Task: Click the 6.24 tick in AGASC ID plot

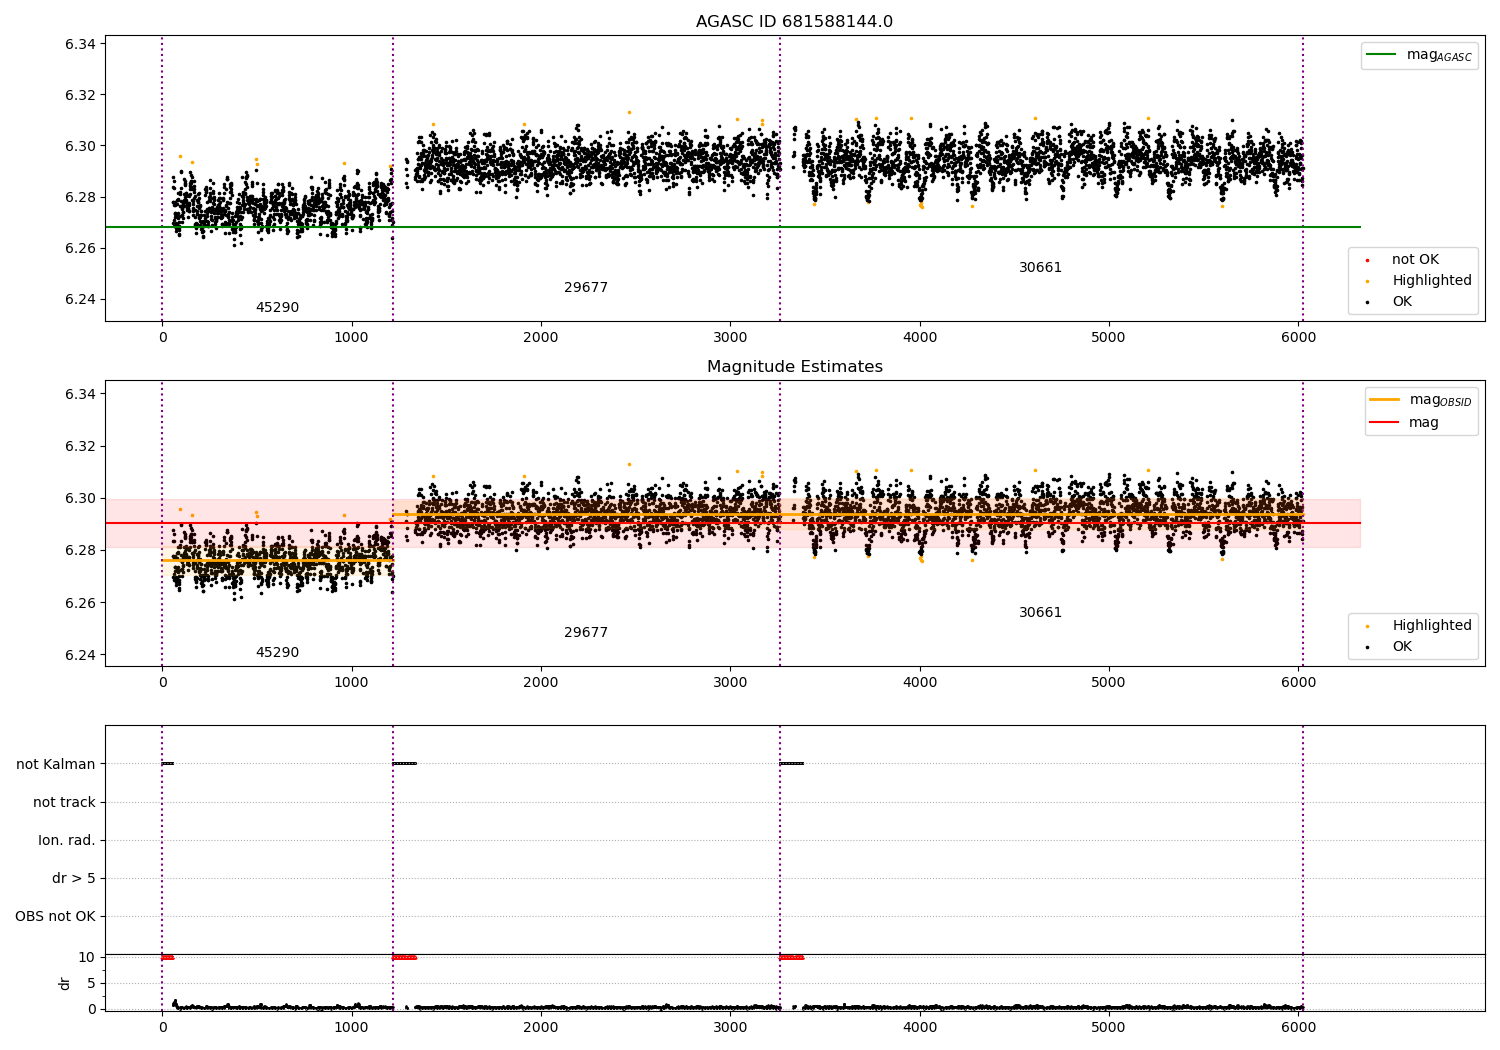Action: (81, 299)
